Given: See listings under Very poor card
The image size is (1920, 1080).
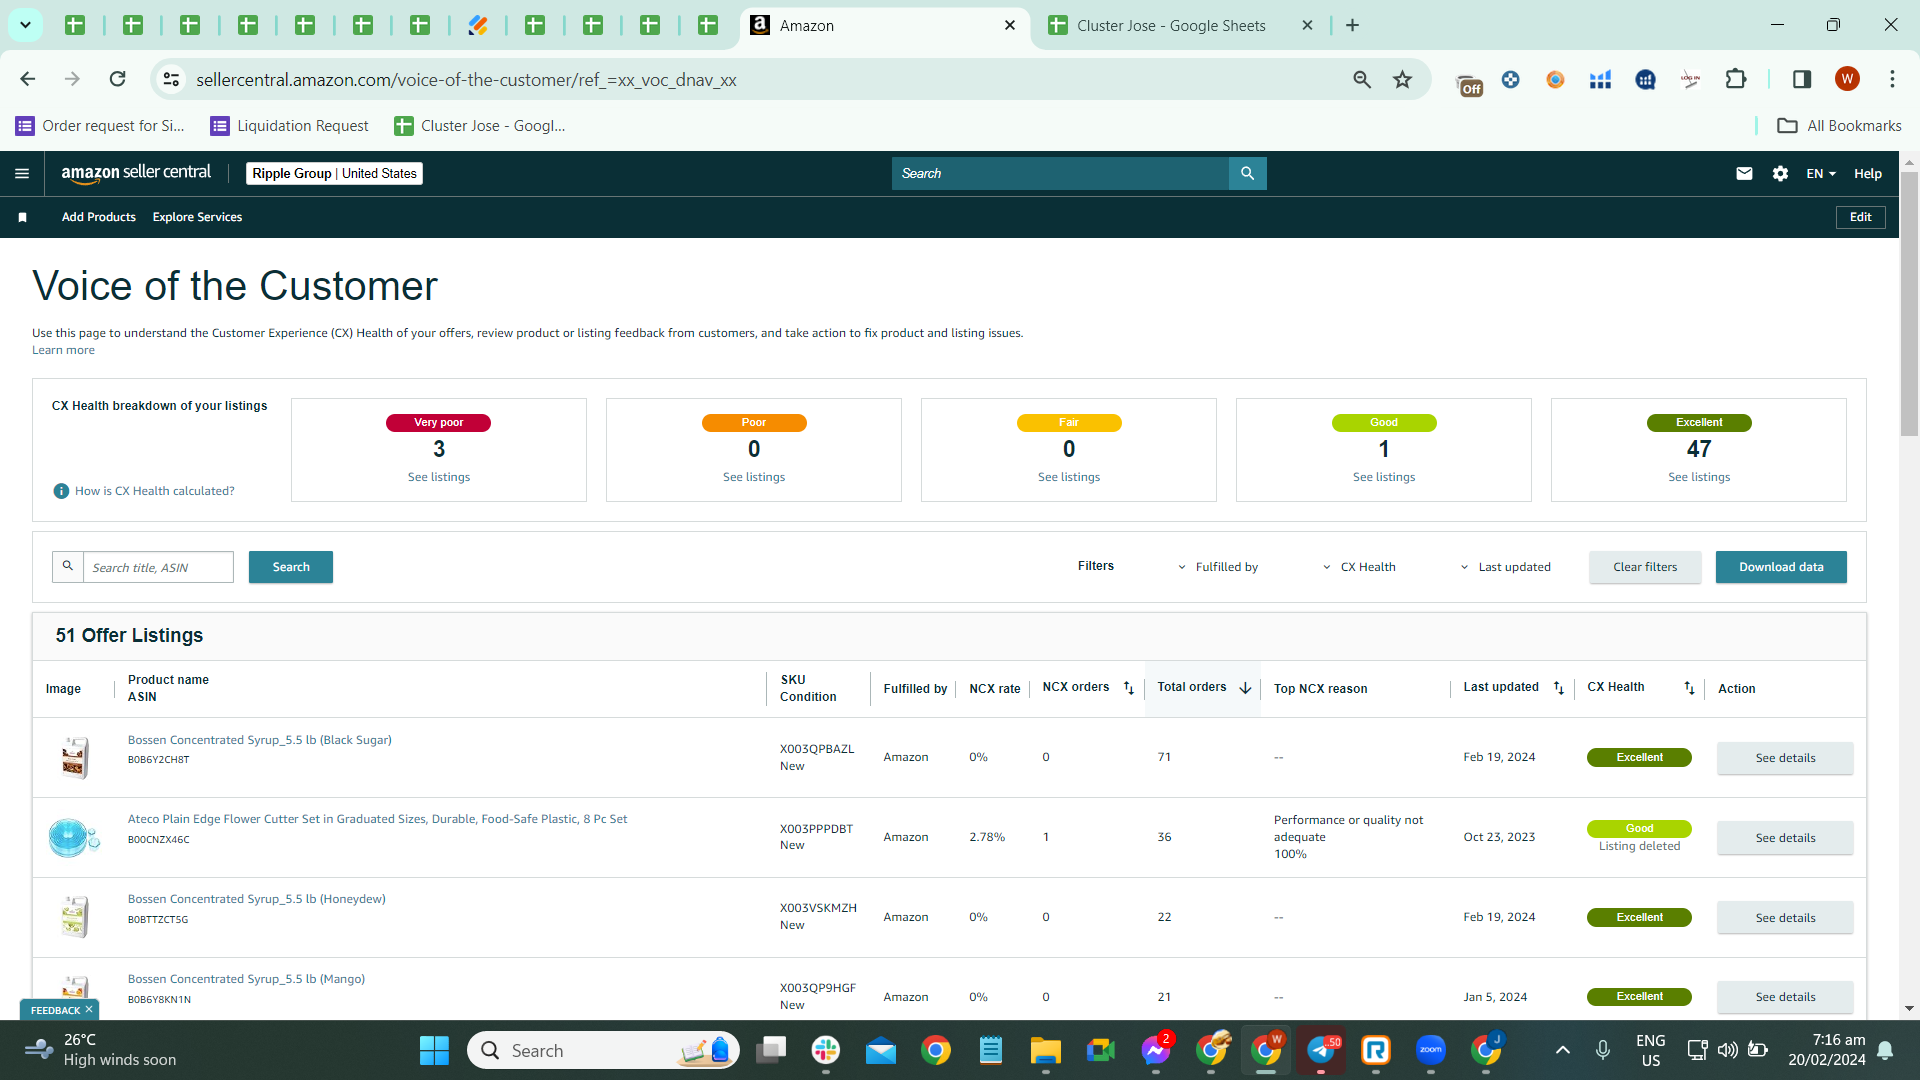Looking at the screenshot, I should 439,477.
